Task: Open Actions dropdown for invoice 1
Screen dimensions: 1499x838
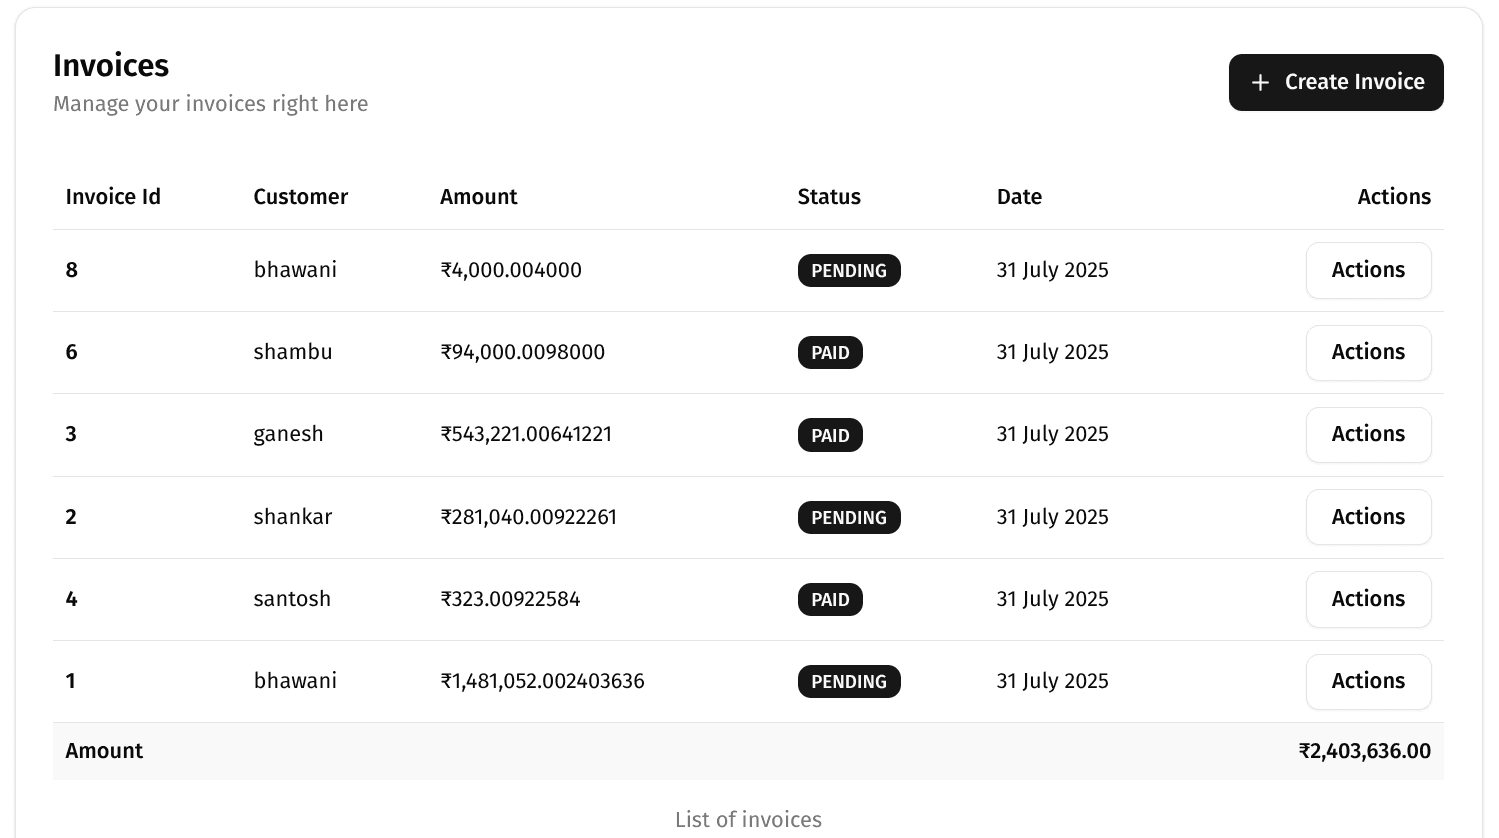Action: [x=1367, y=681]
